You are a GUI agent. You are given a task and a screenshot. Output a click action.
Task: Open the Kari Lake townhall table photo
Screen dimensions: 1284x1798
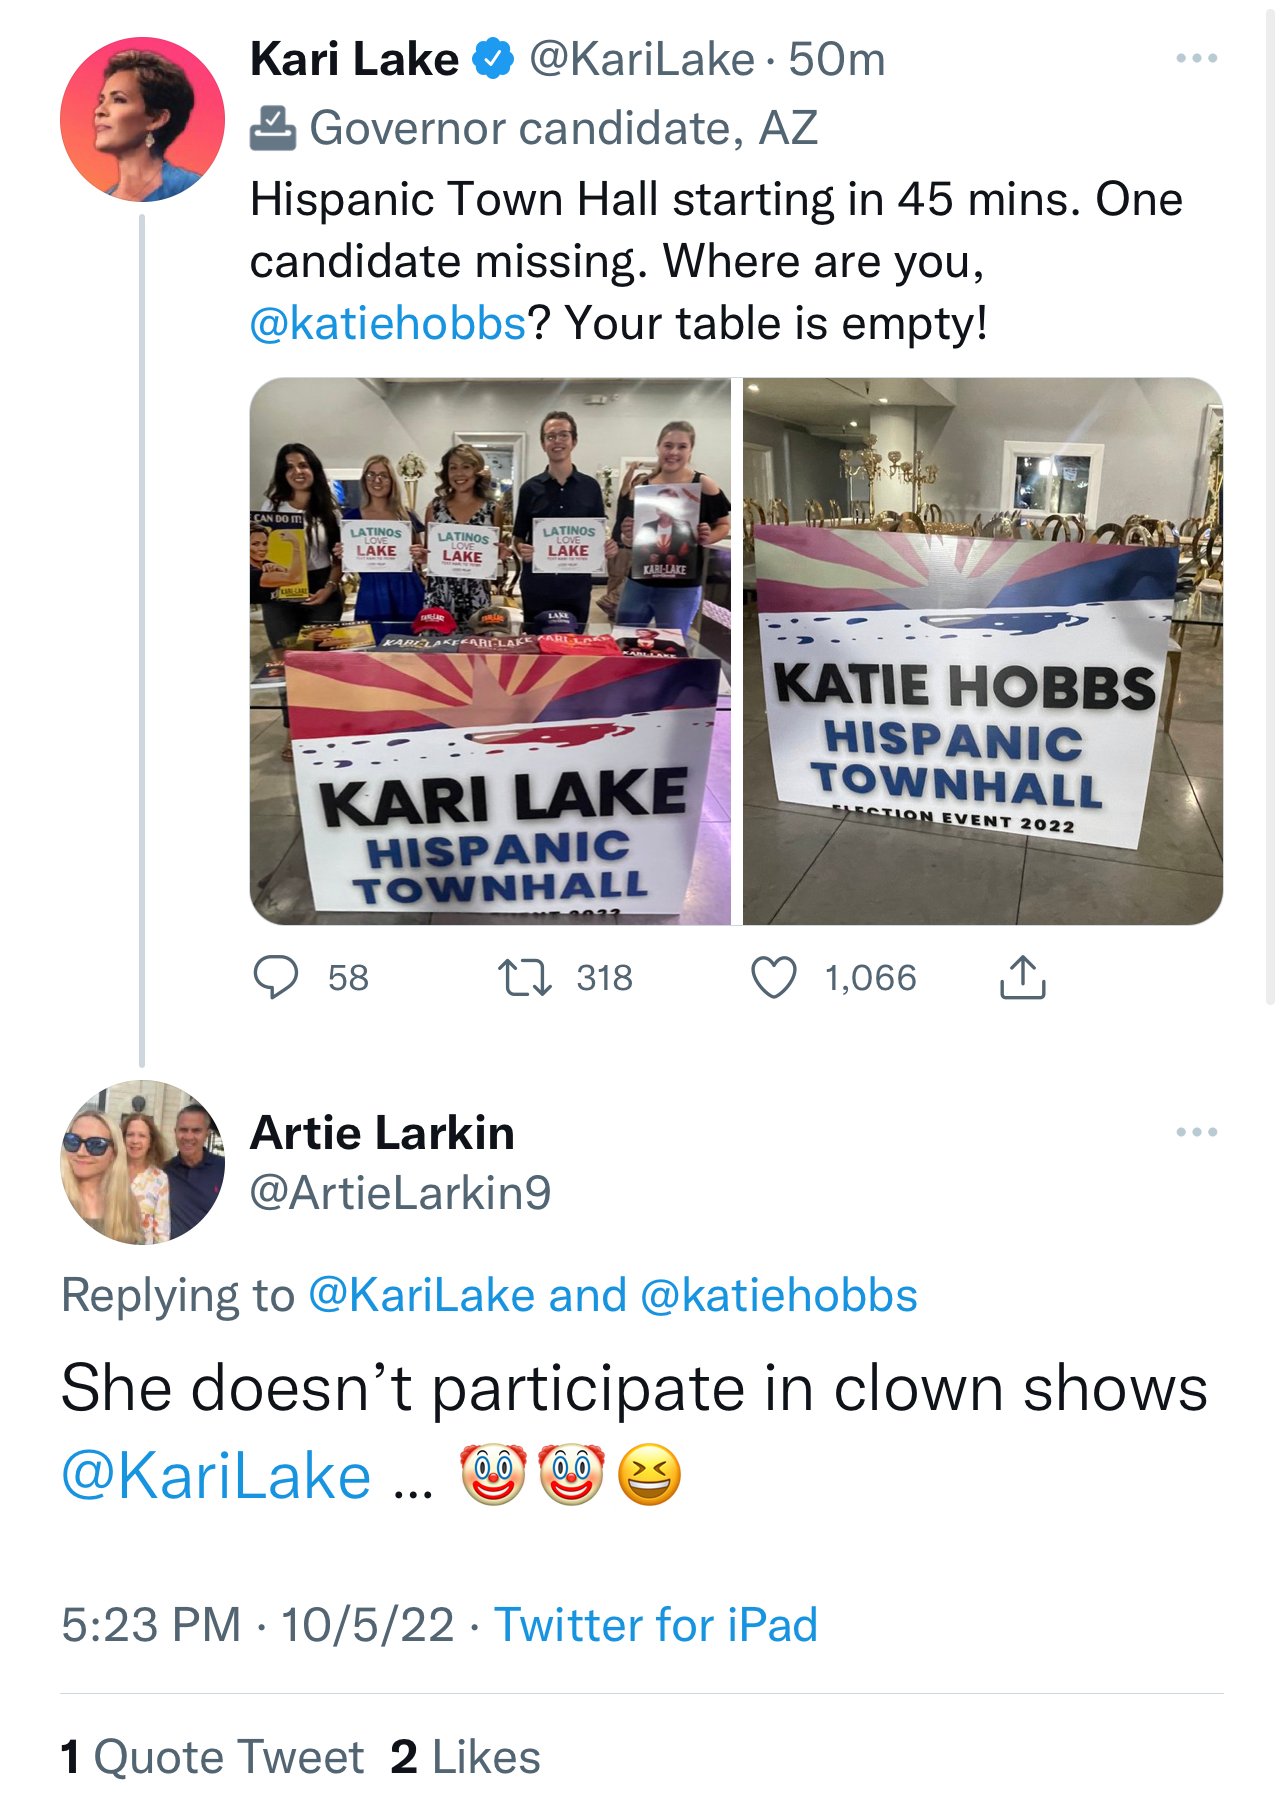(490, 651)
